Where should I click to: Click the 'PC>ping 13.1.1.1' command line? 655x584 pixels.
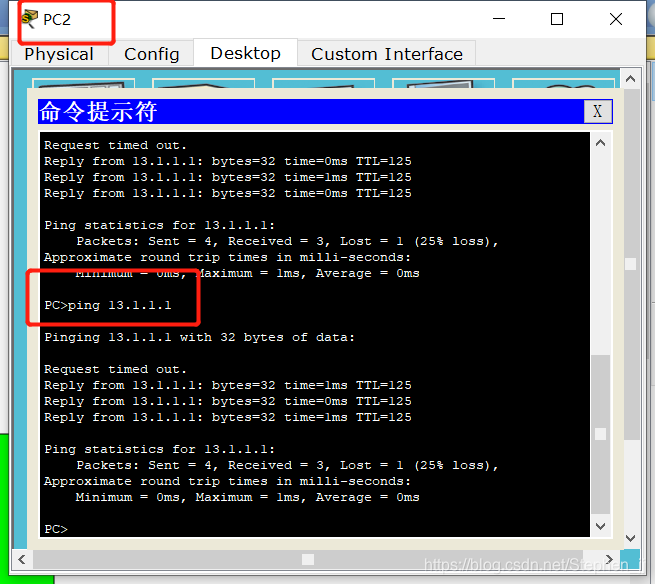coord(108,305)
